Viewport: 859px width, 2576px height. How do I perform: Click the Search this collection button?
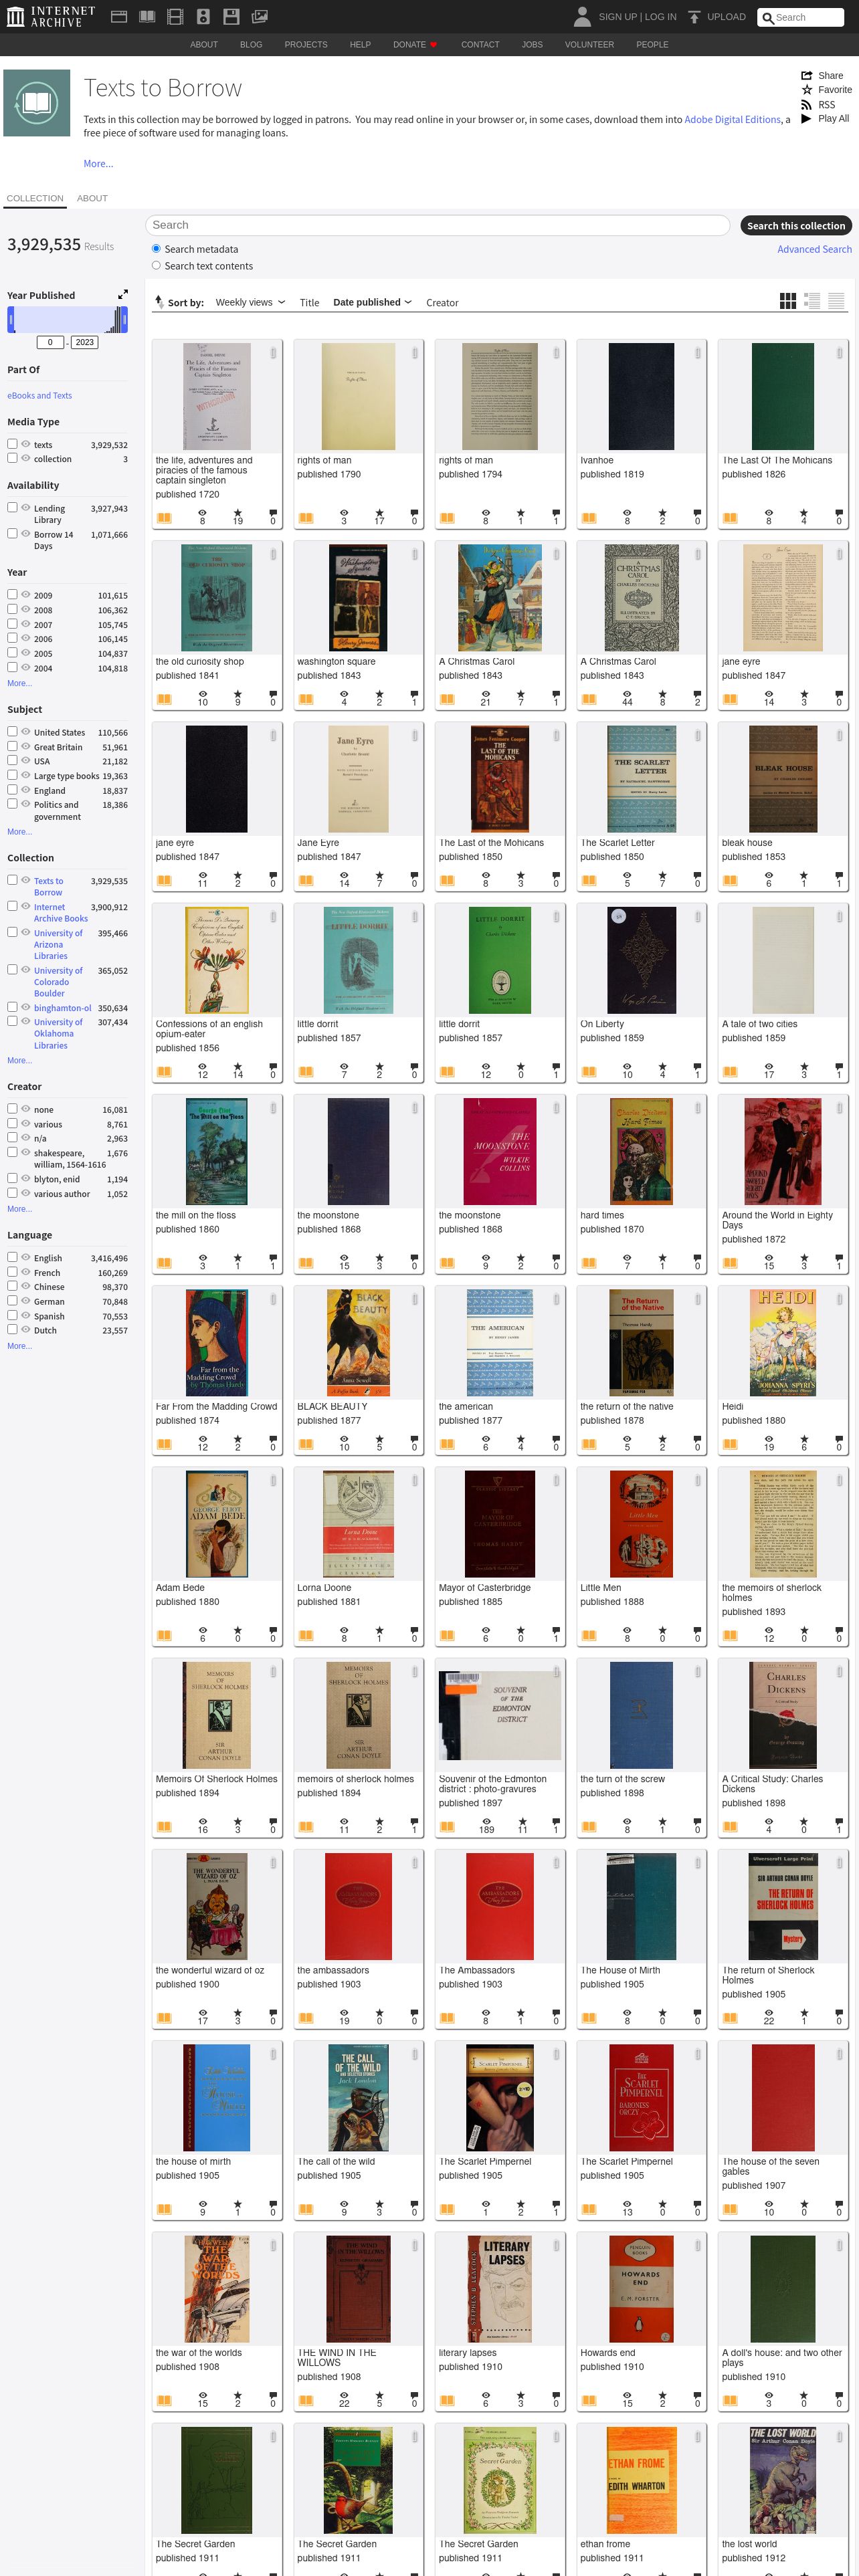click(796, 226)
